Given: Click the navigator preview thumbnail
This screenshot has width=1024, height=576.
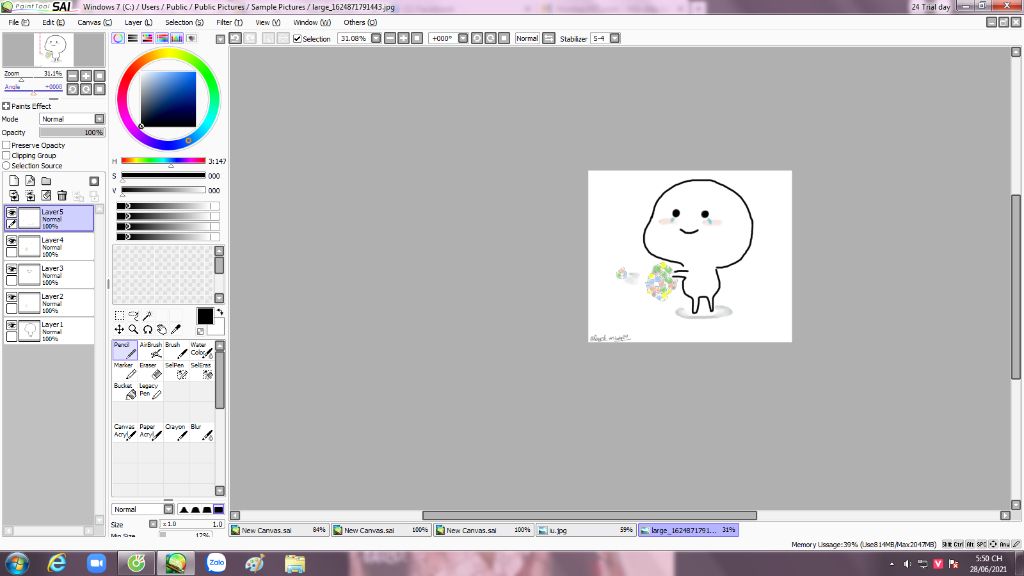Looking at the screenshot, I should (54, 50).
